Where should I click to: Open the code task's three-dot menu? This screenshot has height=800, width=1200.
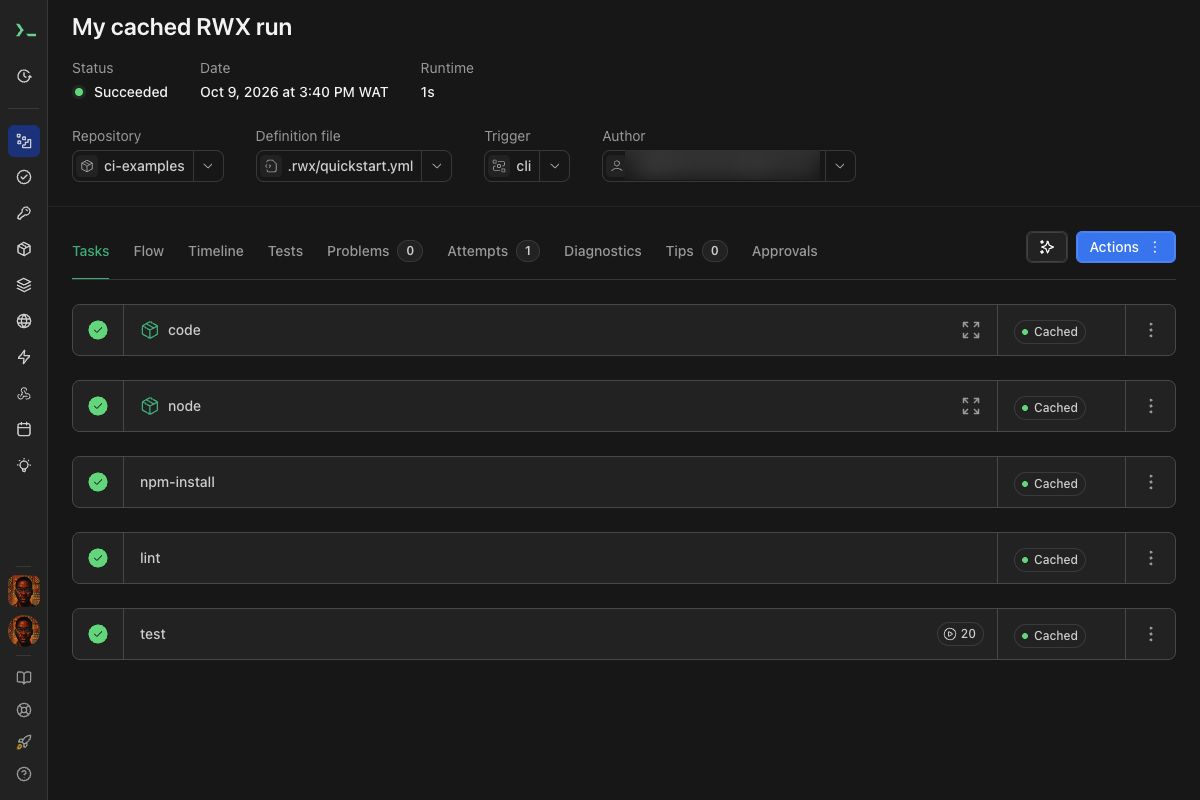[1151, 330]
